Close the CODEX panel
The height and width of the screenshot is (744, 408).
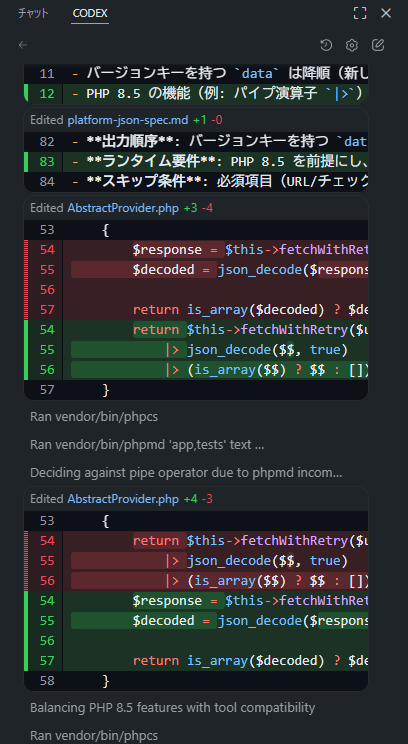coord(386,13)
